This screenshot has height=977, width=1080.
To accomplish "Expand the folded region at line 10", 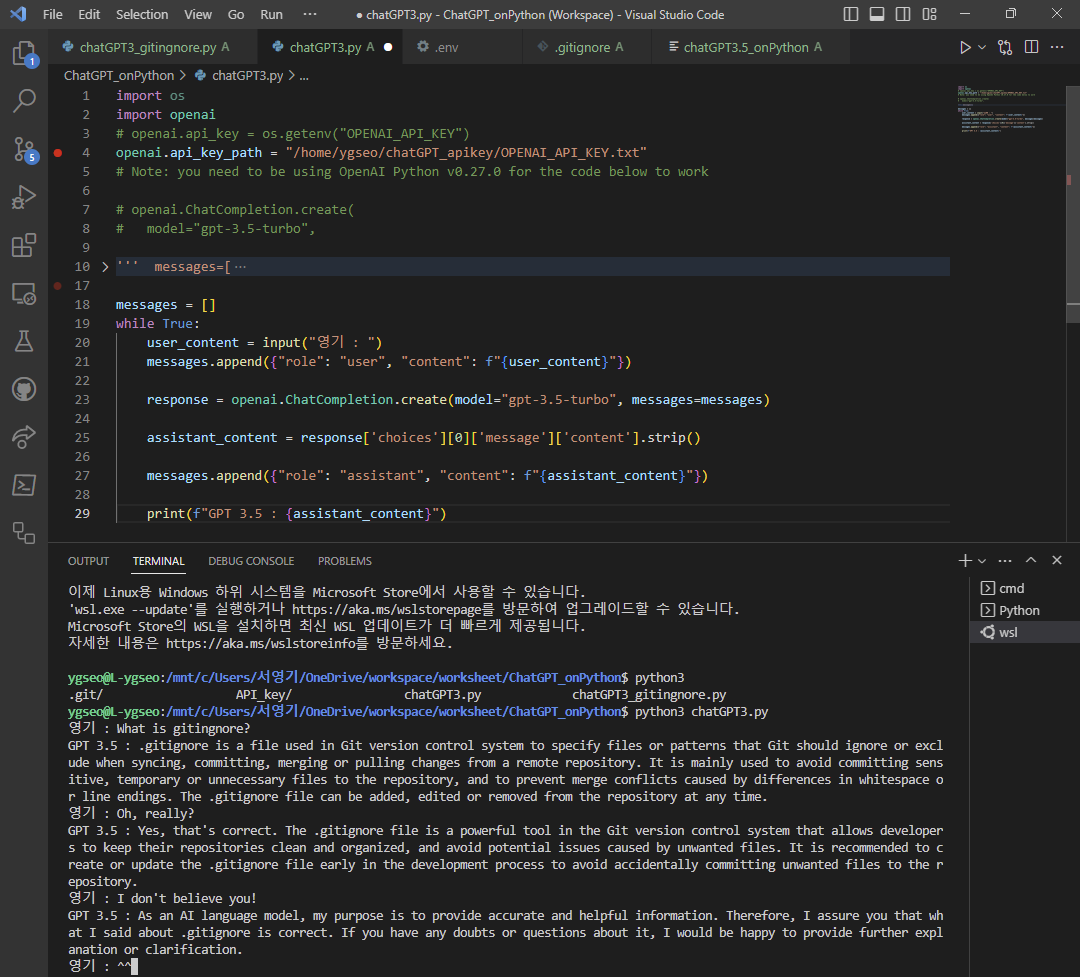I will pos(105,267).
